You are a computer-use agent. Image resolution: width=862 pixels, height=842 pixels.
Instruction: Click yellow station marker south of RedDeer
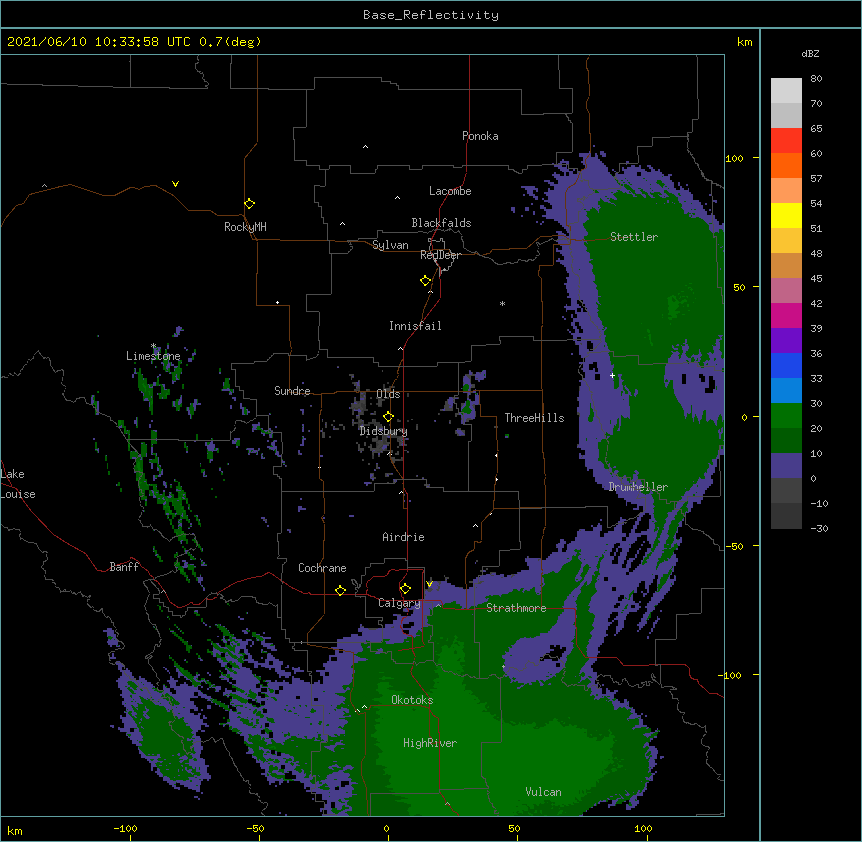pyautogui.click(x=426, y=281)
